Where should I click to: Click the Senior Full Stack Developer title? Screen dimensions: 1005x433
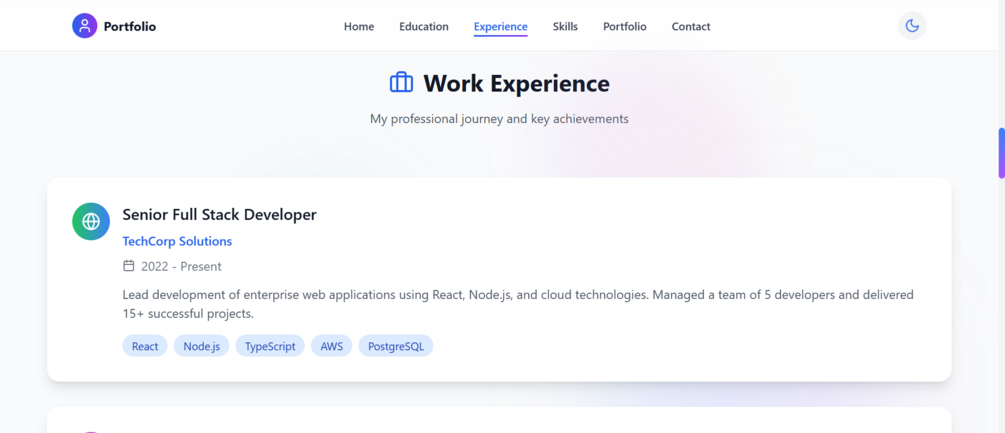[x=219, y=215]
